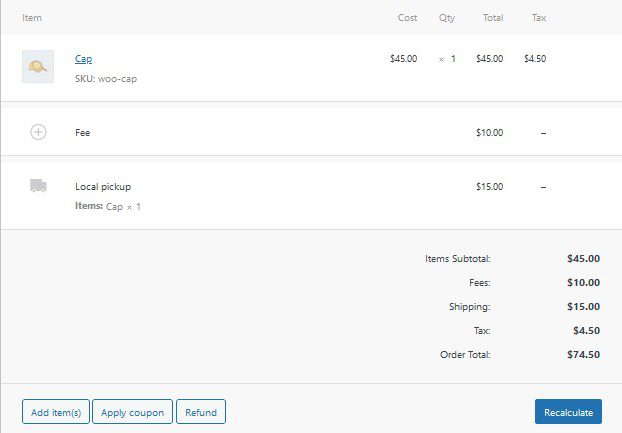Click the Fee total $10.00 in row
The width and height of the screenshot is (622, 433).
click(x=489, y=132)
